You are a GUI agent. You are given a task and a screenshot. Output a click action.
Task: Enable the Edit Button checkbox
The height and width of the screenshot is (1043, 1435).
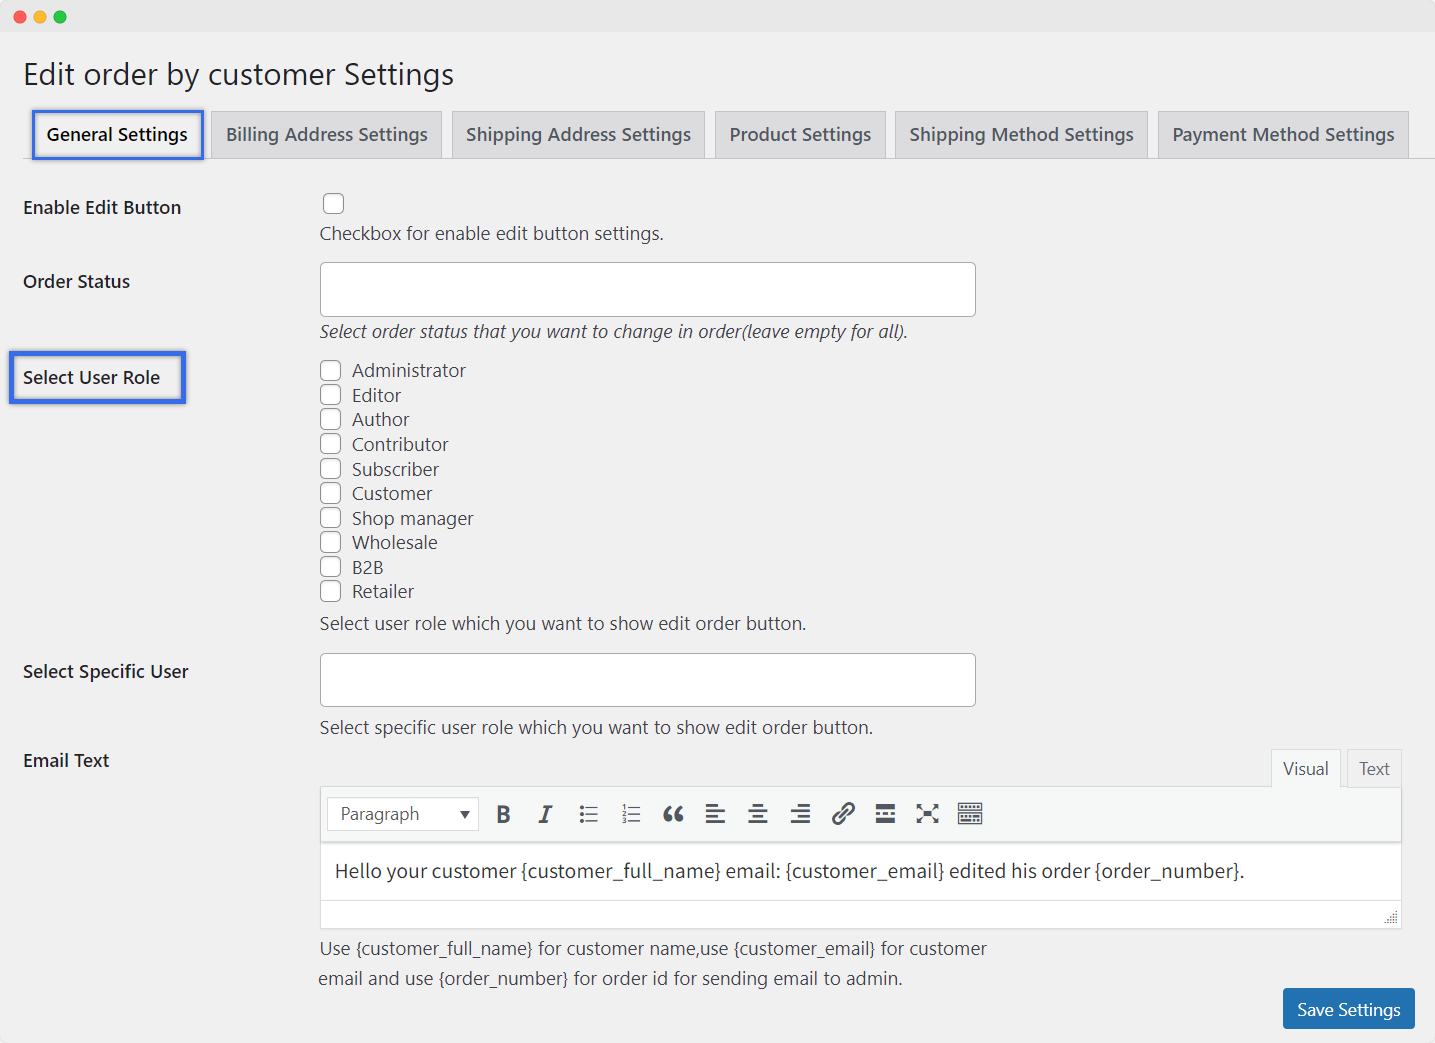(334, 204)
